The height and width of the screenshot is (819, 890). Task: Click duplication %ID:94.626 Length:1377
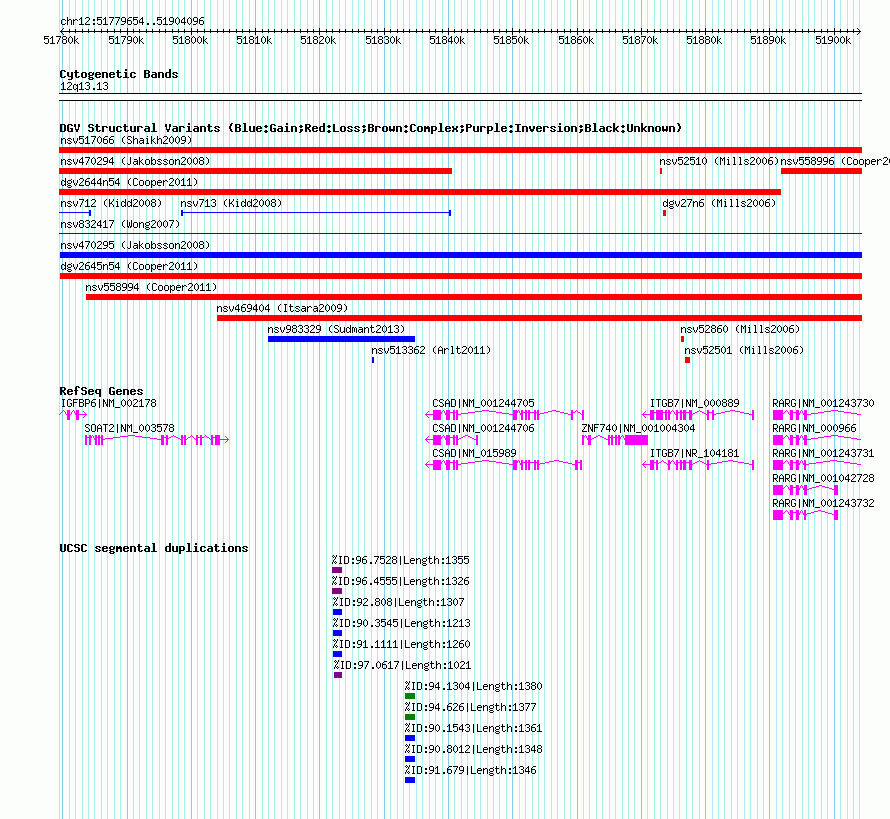[x=410, y=717]
